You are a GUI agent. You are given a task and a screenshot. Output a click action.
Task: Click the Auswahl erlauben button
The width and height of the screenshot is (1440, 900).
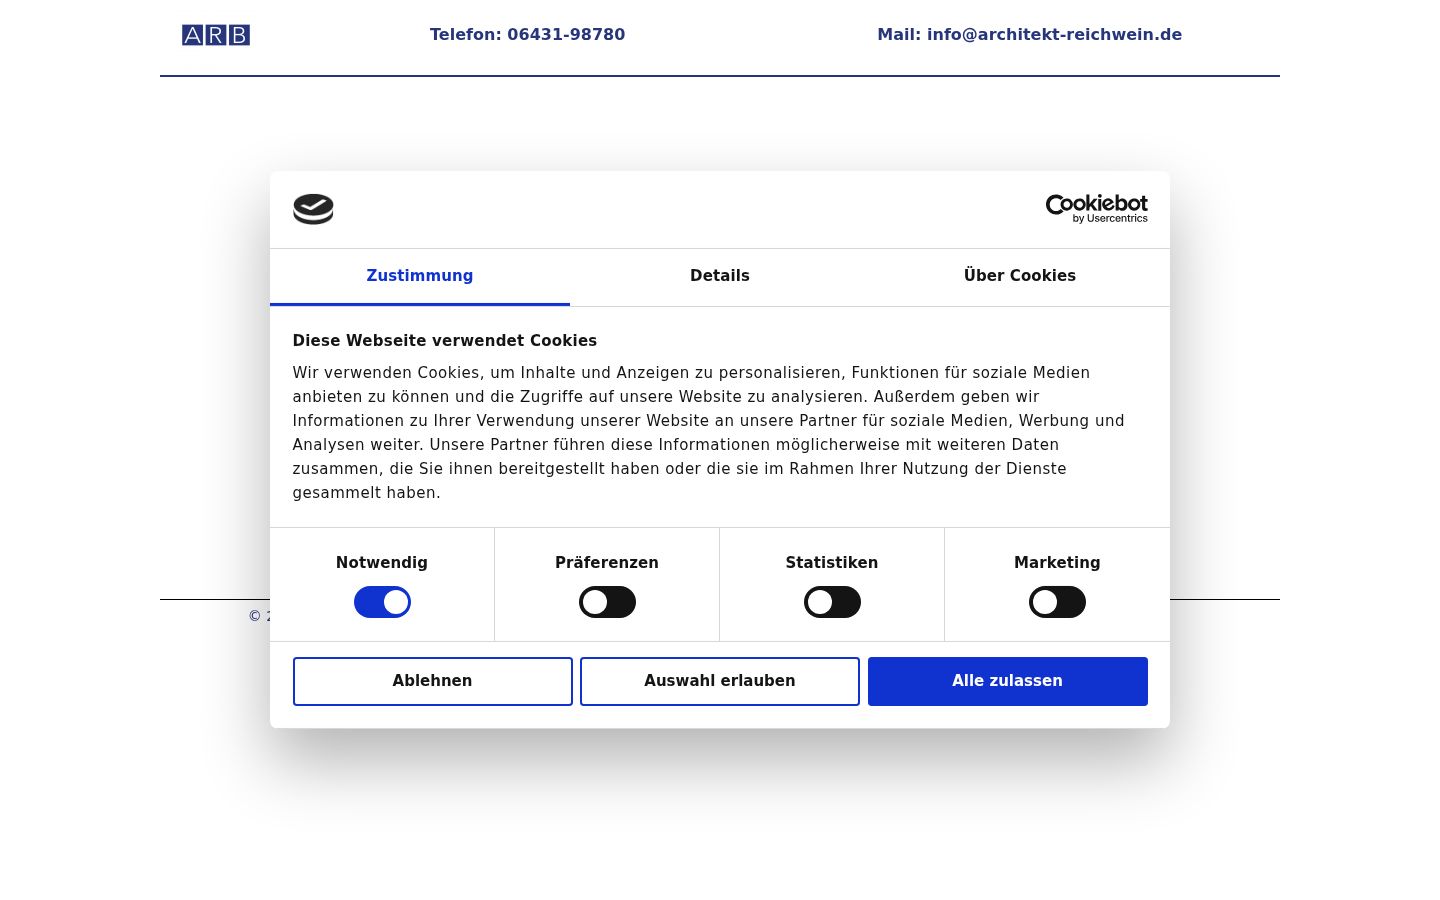(720, 681)
